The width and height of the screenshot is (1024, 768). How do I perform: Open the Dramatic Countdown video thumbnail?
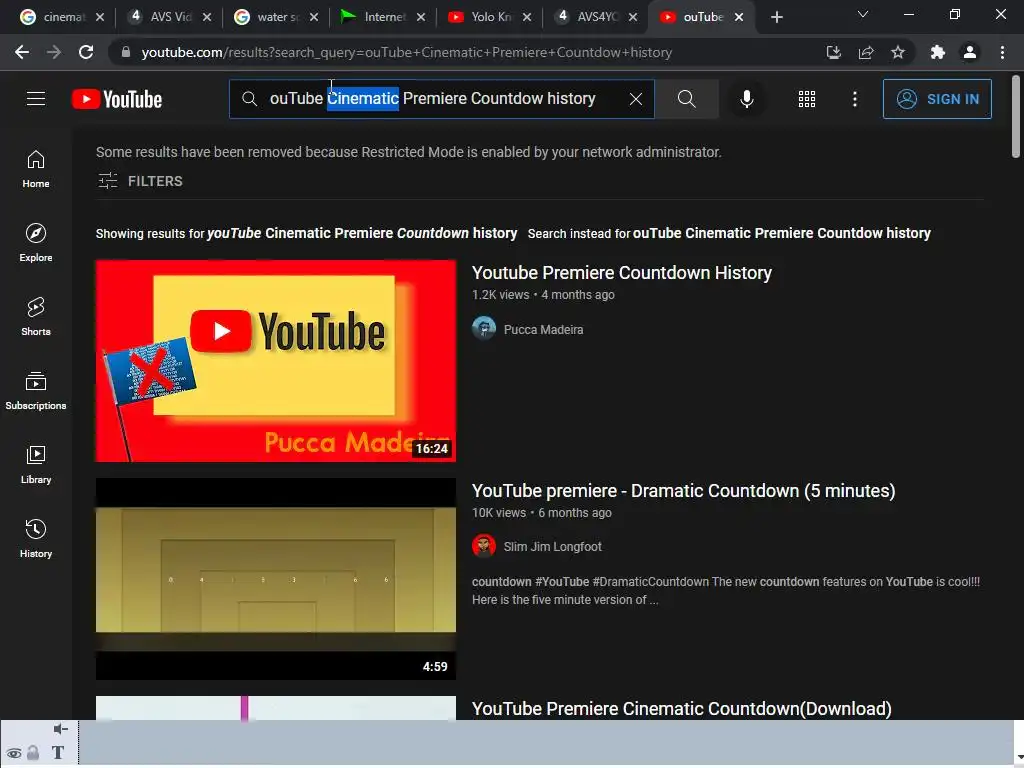coord(276,579)
